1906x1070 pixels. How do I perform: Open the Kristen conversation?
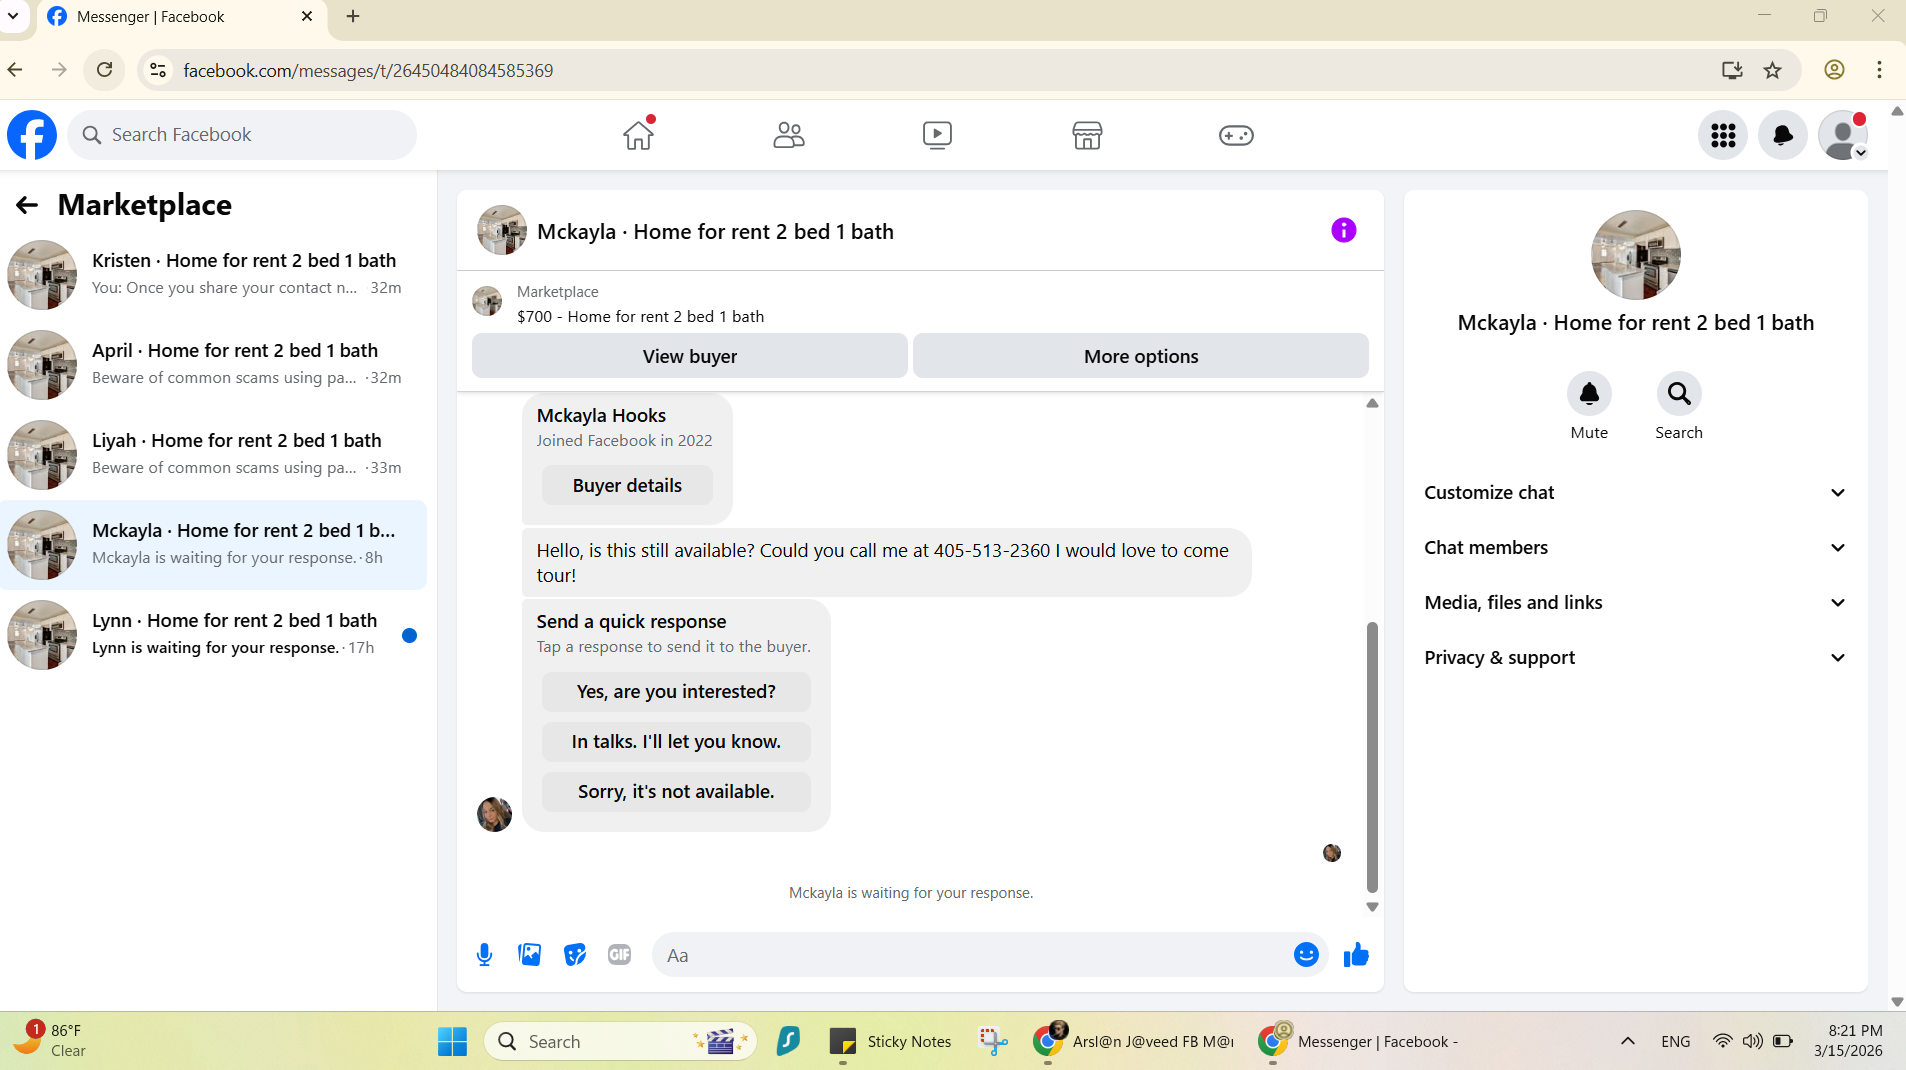tap(213, 275)
